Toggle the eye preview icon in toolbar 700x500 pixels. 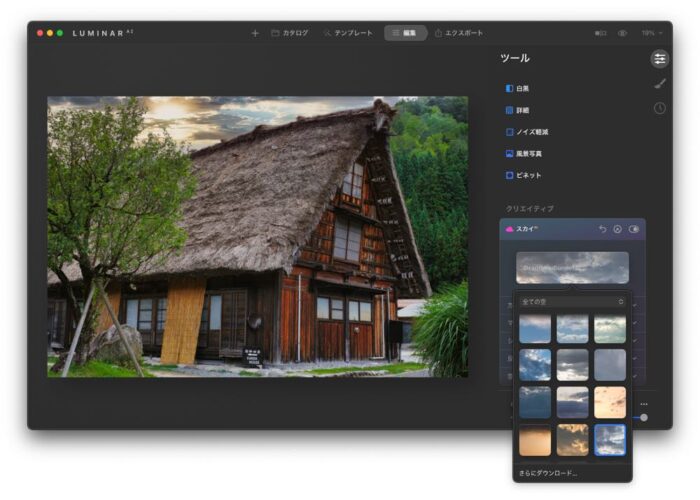click(x=622, y=33)
